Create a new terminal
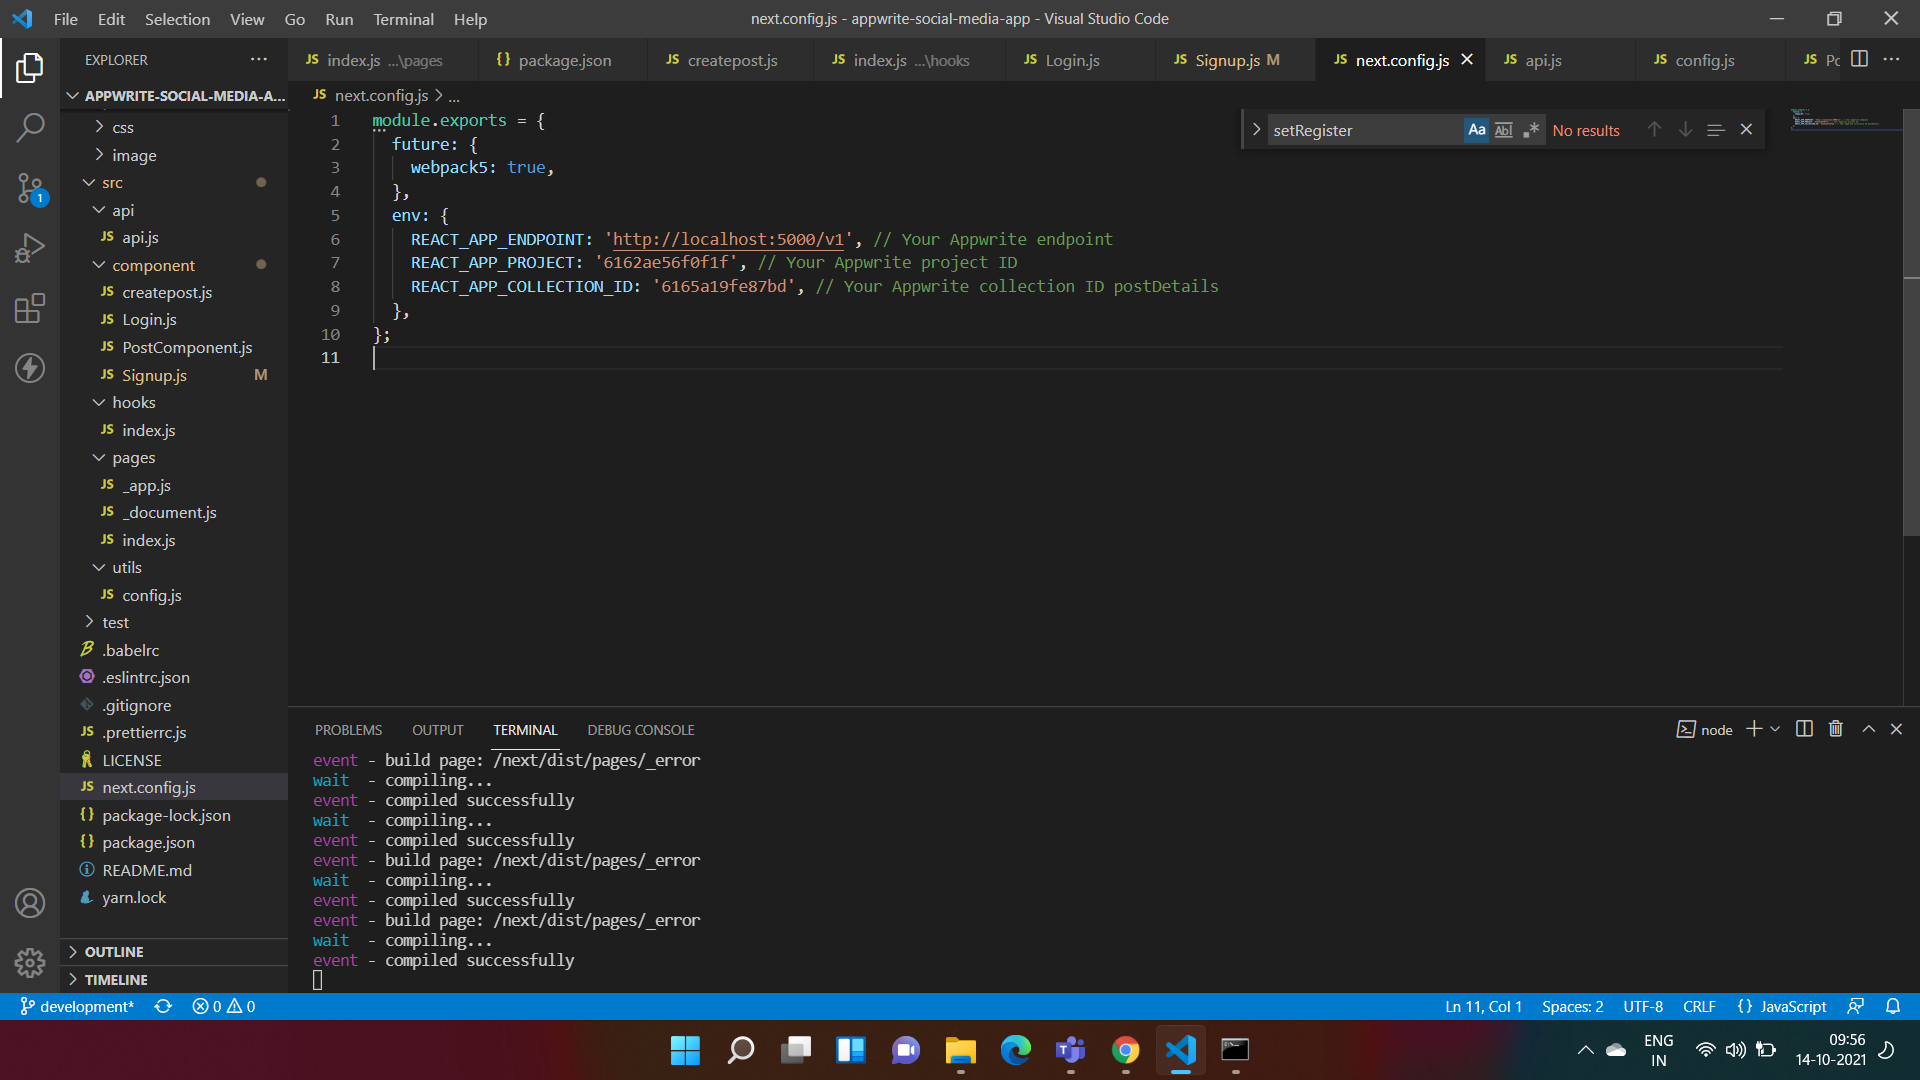Screen dimensions: 1920x1080 click(1754, 729)
